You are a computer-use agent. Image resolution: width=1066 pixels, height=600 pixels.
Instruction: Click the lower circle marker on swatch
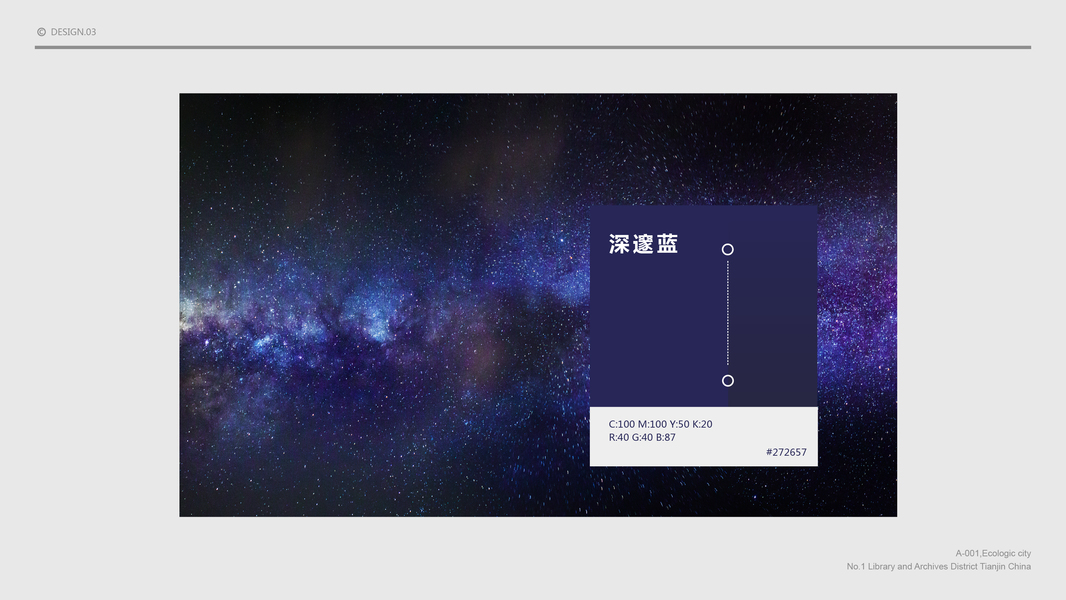727,381
